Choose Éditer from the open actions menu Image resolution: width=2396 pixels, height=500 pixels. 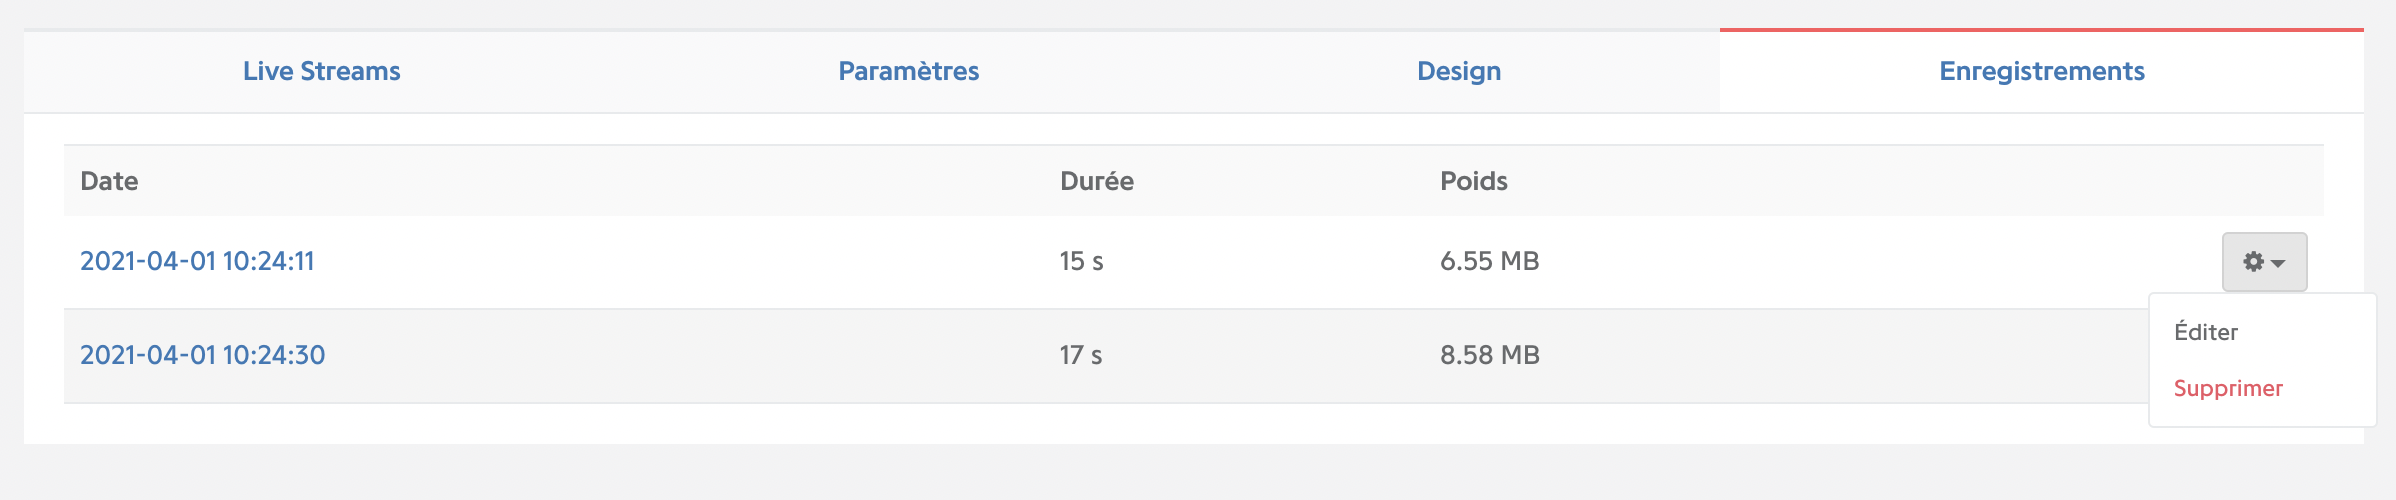tap(2206, 332)
